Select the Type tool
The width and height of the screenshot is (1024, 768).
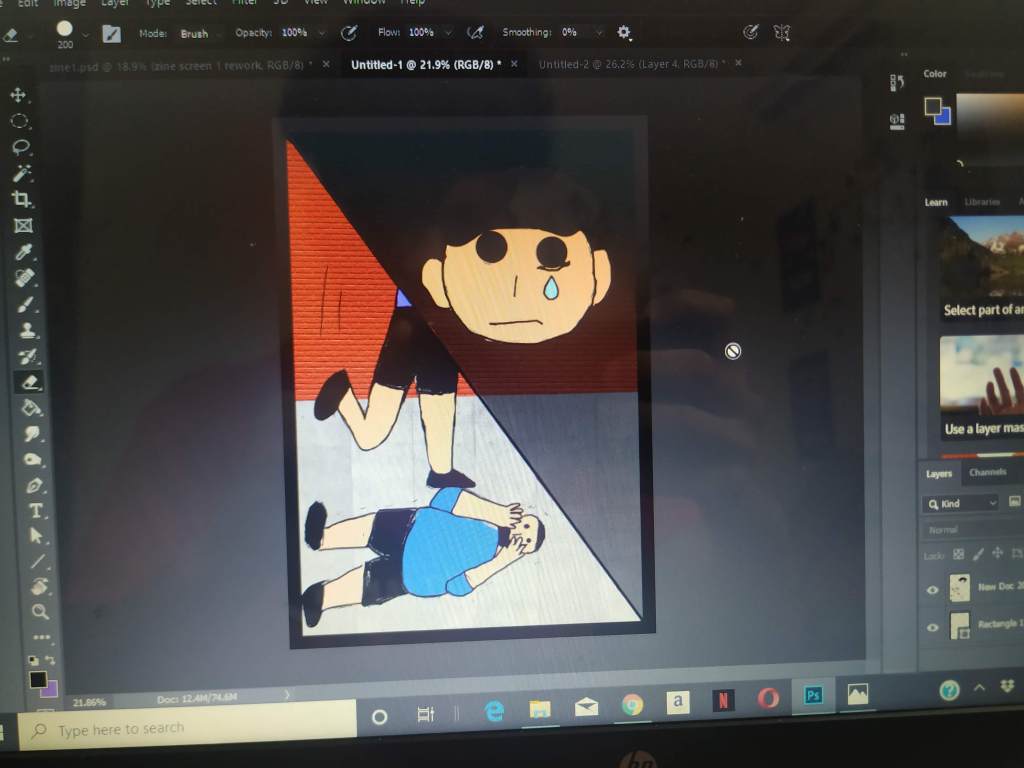pos(36,511)
